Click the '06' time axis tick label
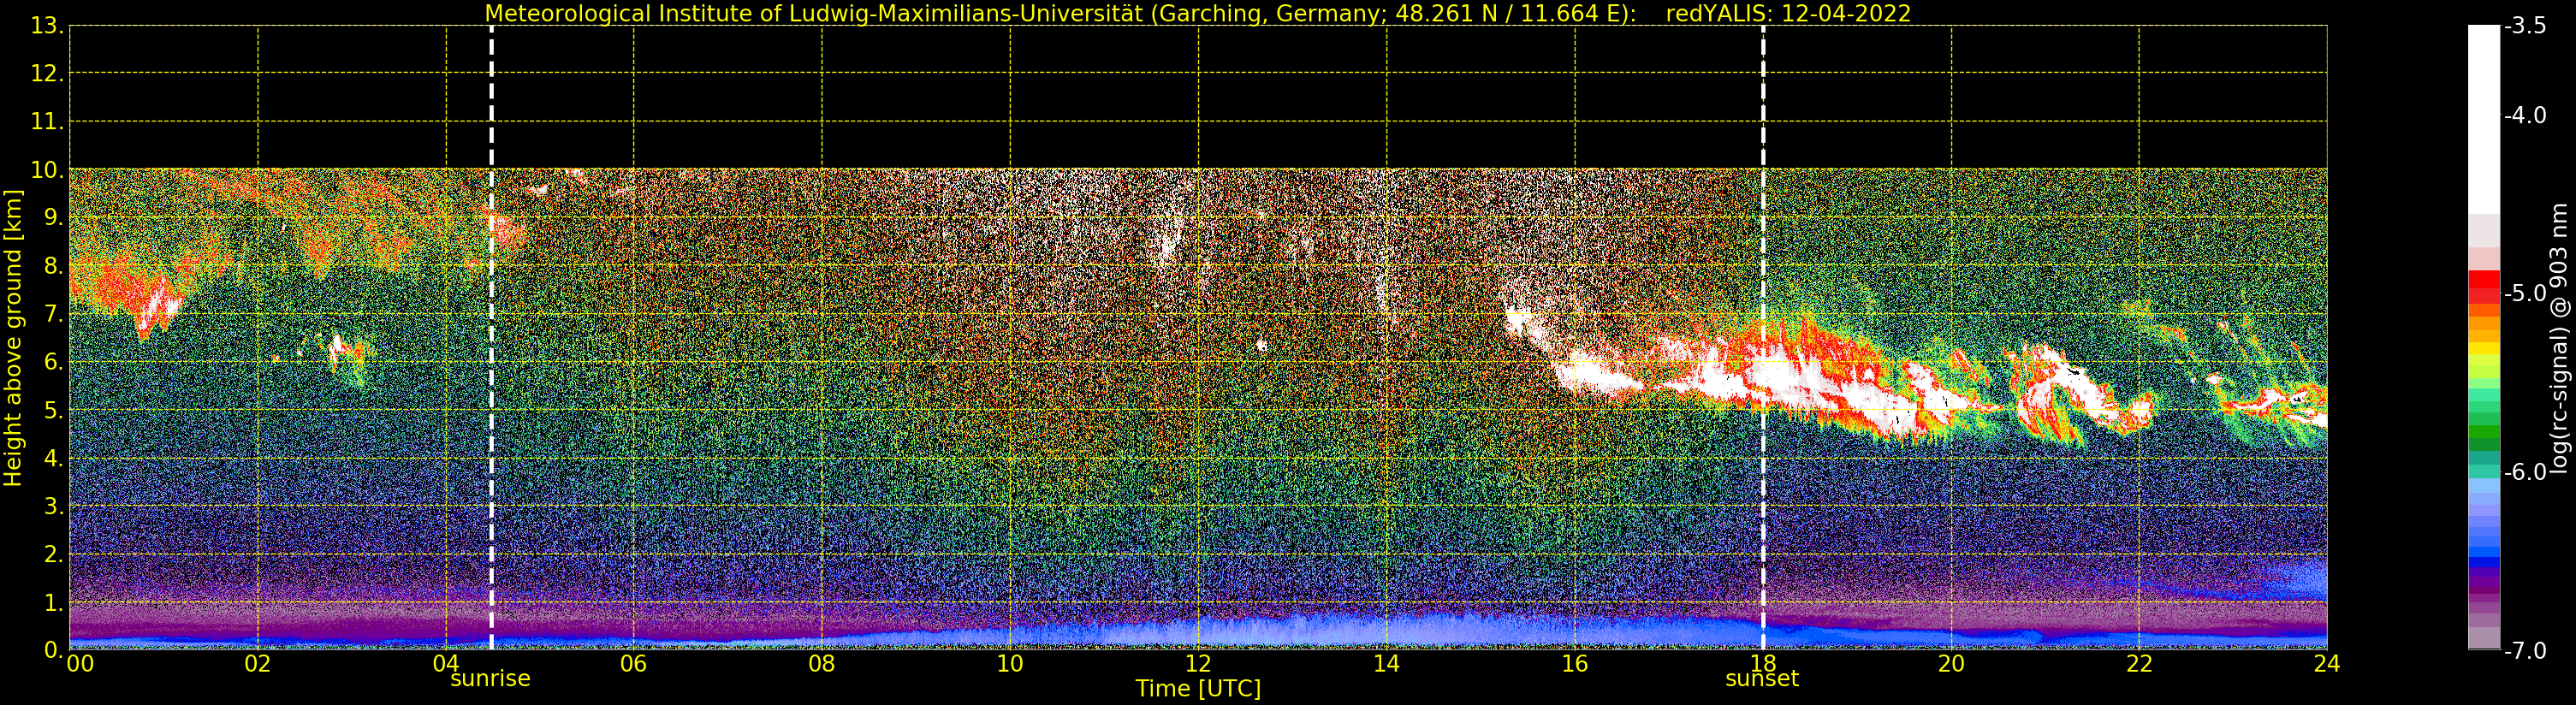Image resolution: width=2576 pixels, height=705 pixels. [x=634, y=664]
